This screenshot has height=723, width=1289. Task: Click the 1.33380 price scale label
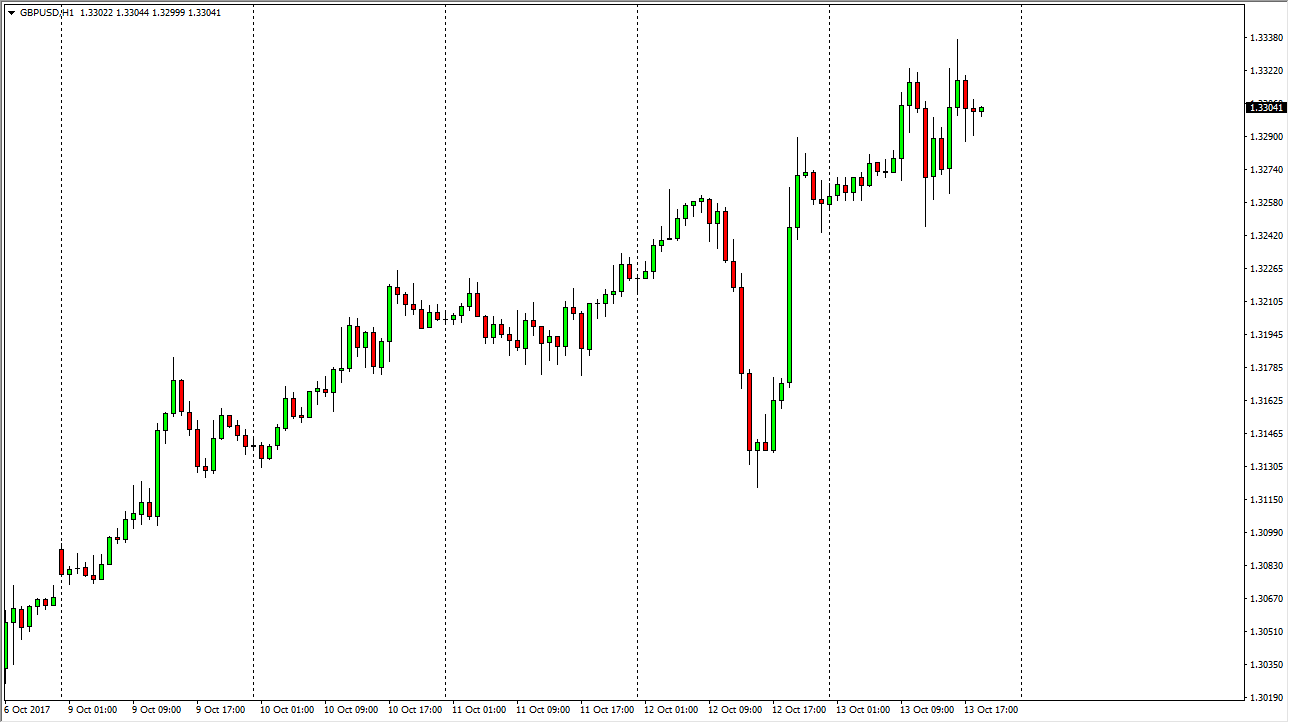(1266, 38)
